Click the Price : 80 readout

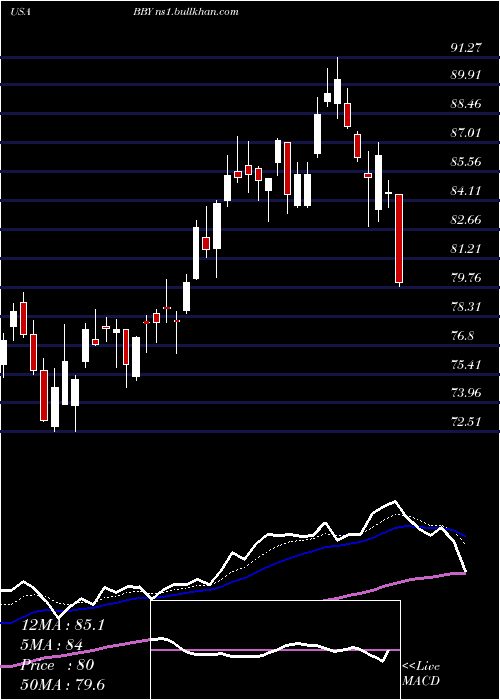[x=57, y=665]
